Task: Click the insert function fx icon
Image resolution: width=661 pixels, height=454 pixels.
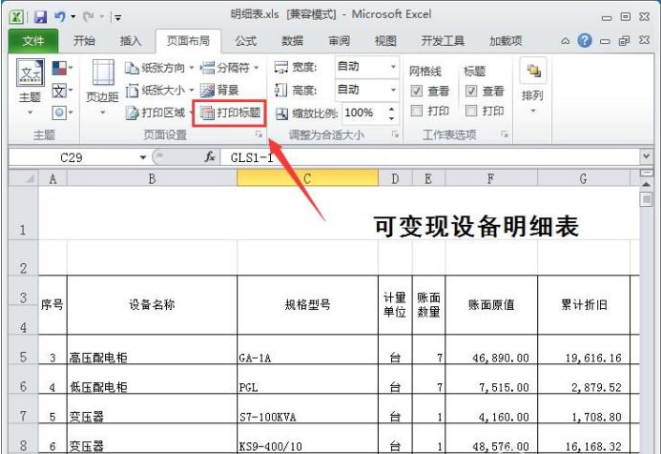Action: 210,157
